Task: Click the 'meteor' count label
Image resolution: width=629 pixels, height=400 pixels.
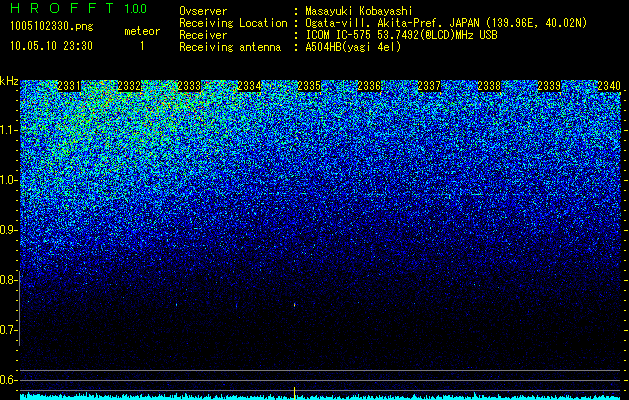Action: click(x=142, y=31)
